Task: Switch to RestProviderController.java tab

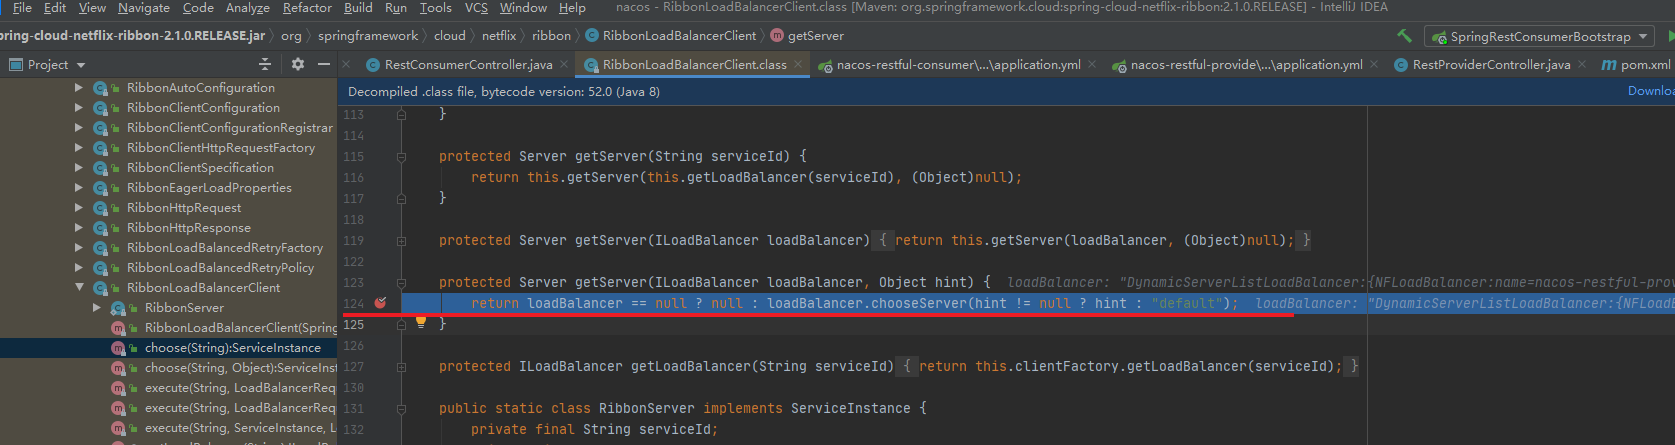Action: [x=1491, y=64]
